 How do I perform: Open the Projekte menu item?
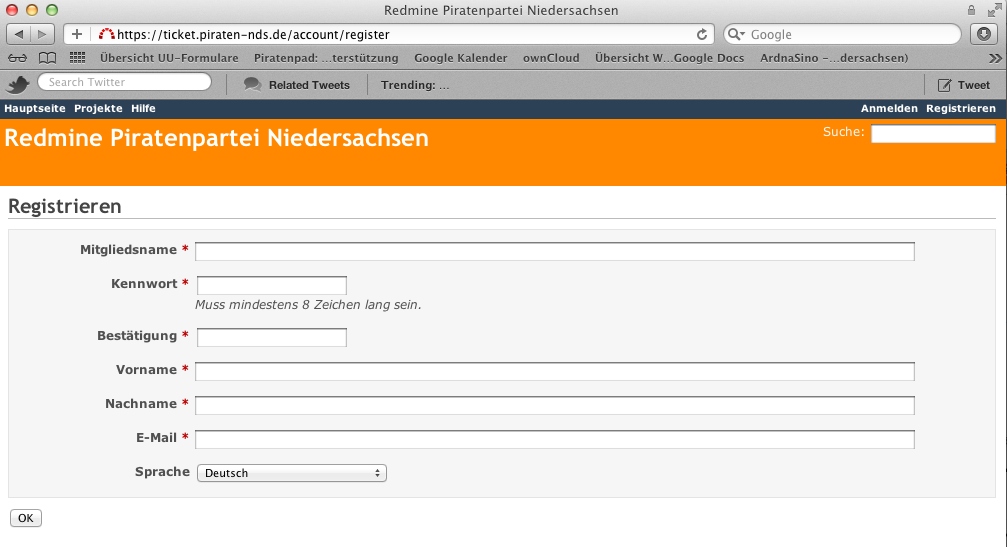98,108
